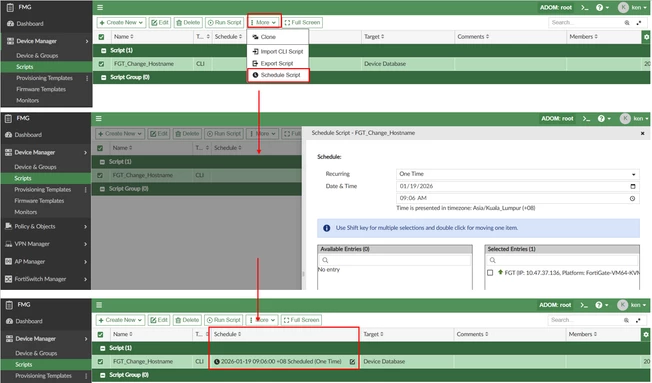This screenshot has height=383, width=652.
Task: Collapse the Script (1) group in the bottom panel
Action: click(103, 348)
